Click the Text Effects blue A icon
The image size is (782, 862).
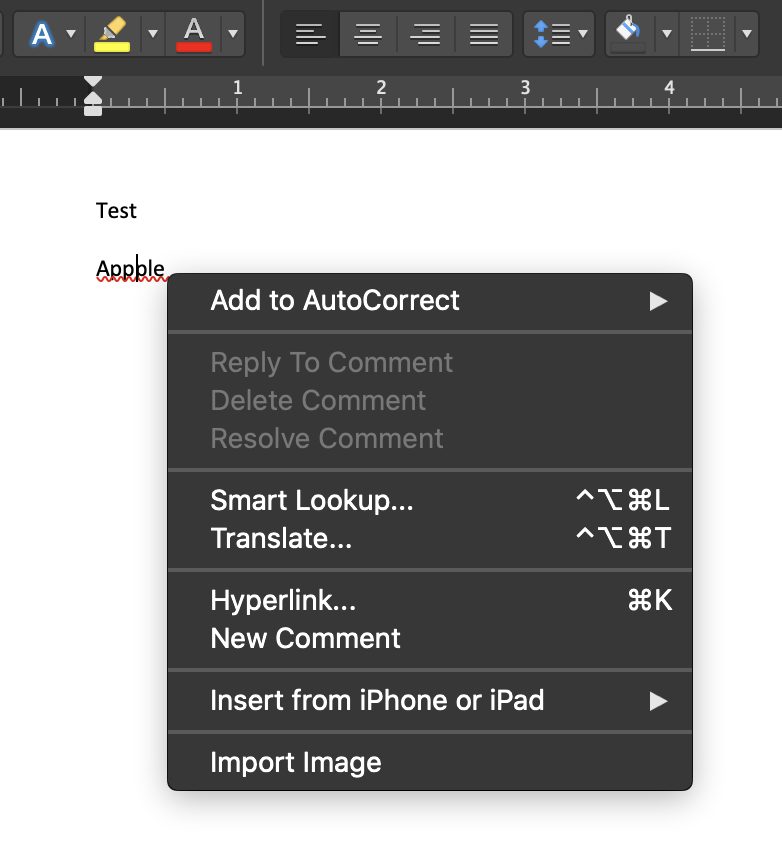coord(42,34)
